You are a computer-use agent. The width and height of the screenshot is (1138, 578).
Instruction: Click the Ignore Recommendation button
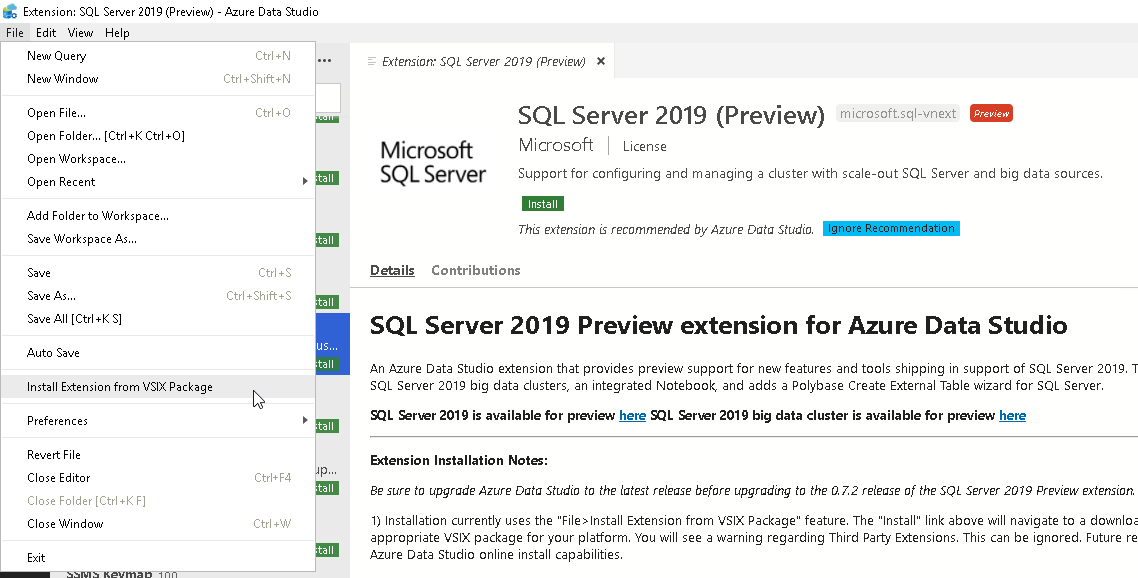pyautogui.click(x=891, y=229)
